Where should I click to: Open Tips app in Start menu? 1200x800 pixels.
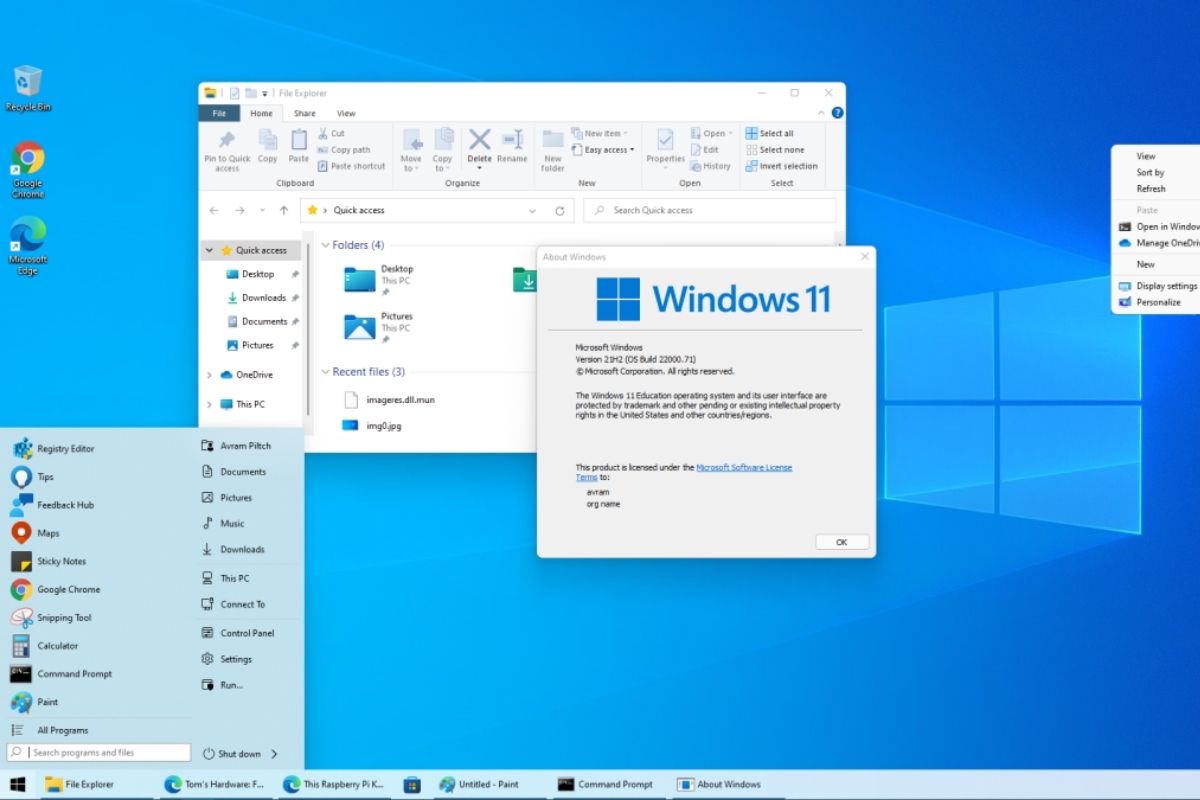click(x=34, y=477)
